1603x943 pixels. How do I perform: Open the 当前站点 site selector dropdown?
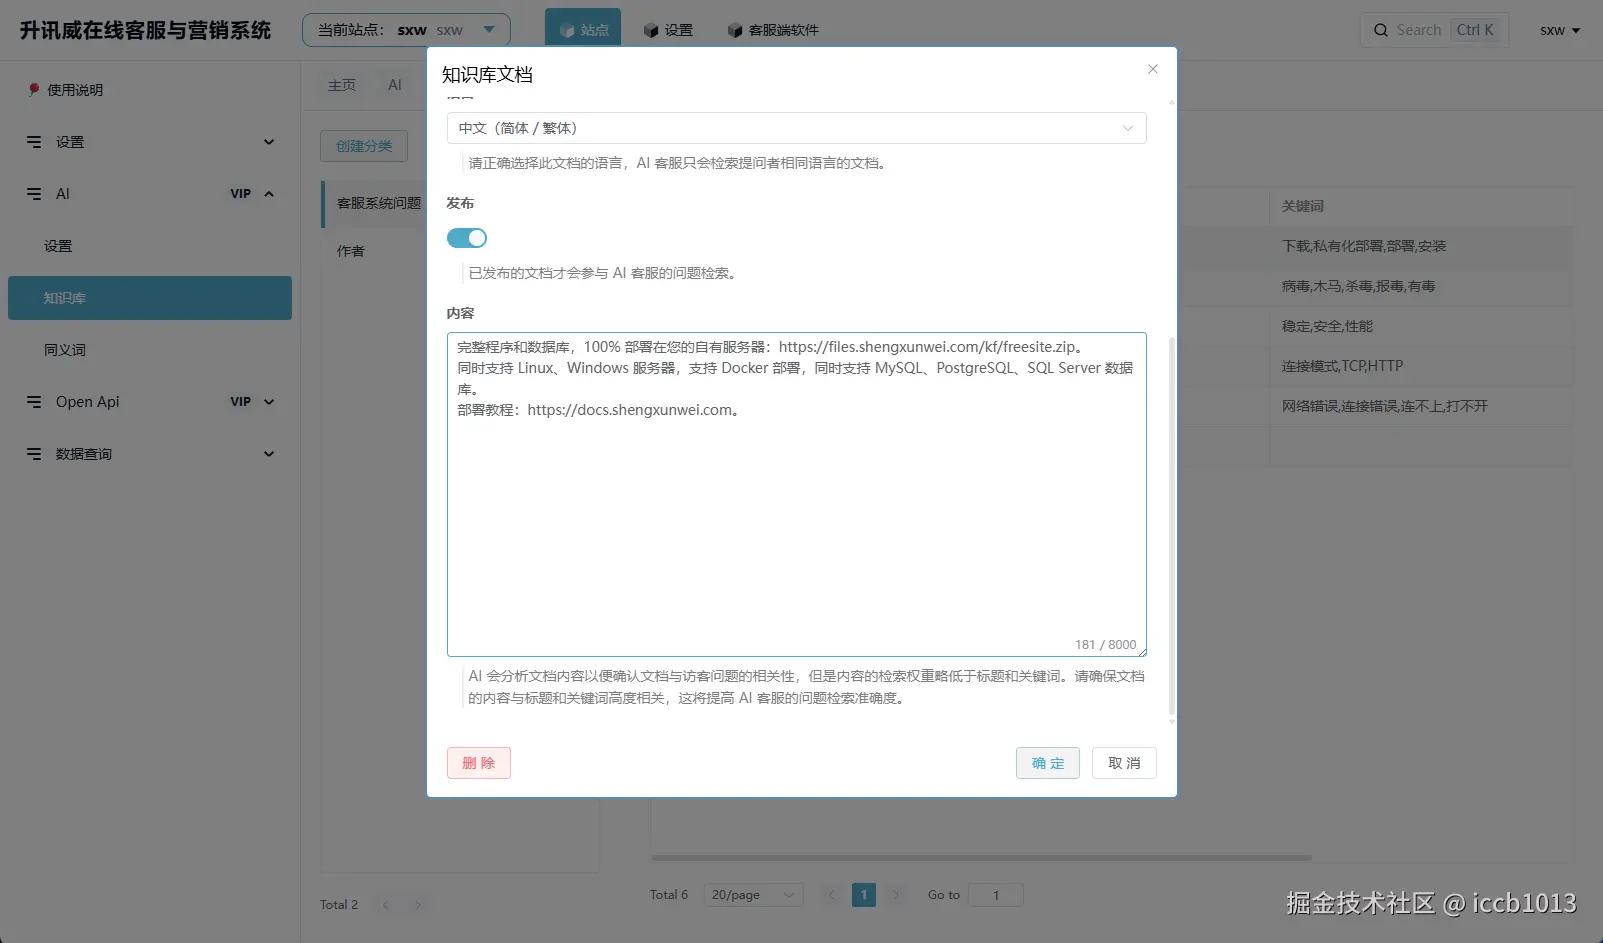tap(489, 29)
